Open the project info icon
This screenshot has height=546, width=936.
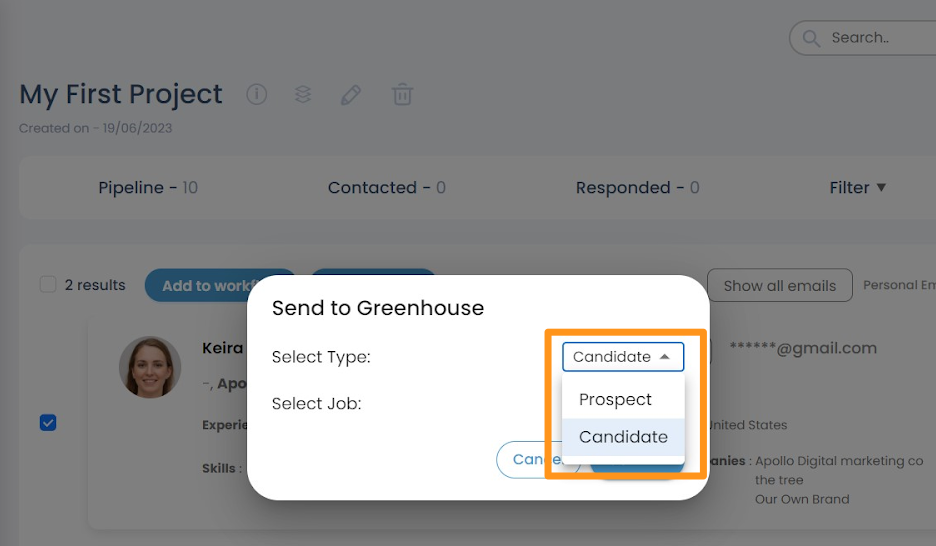(x=257, y=94)
